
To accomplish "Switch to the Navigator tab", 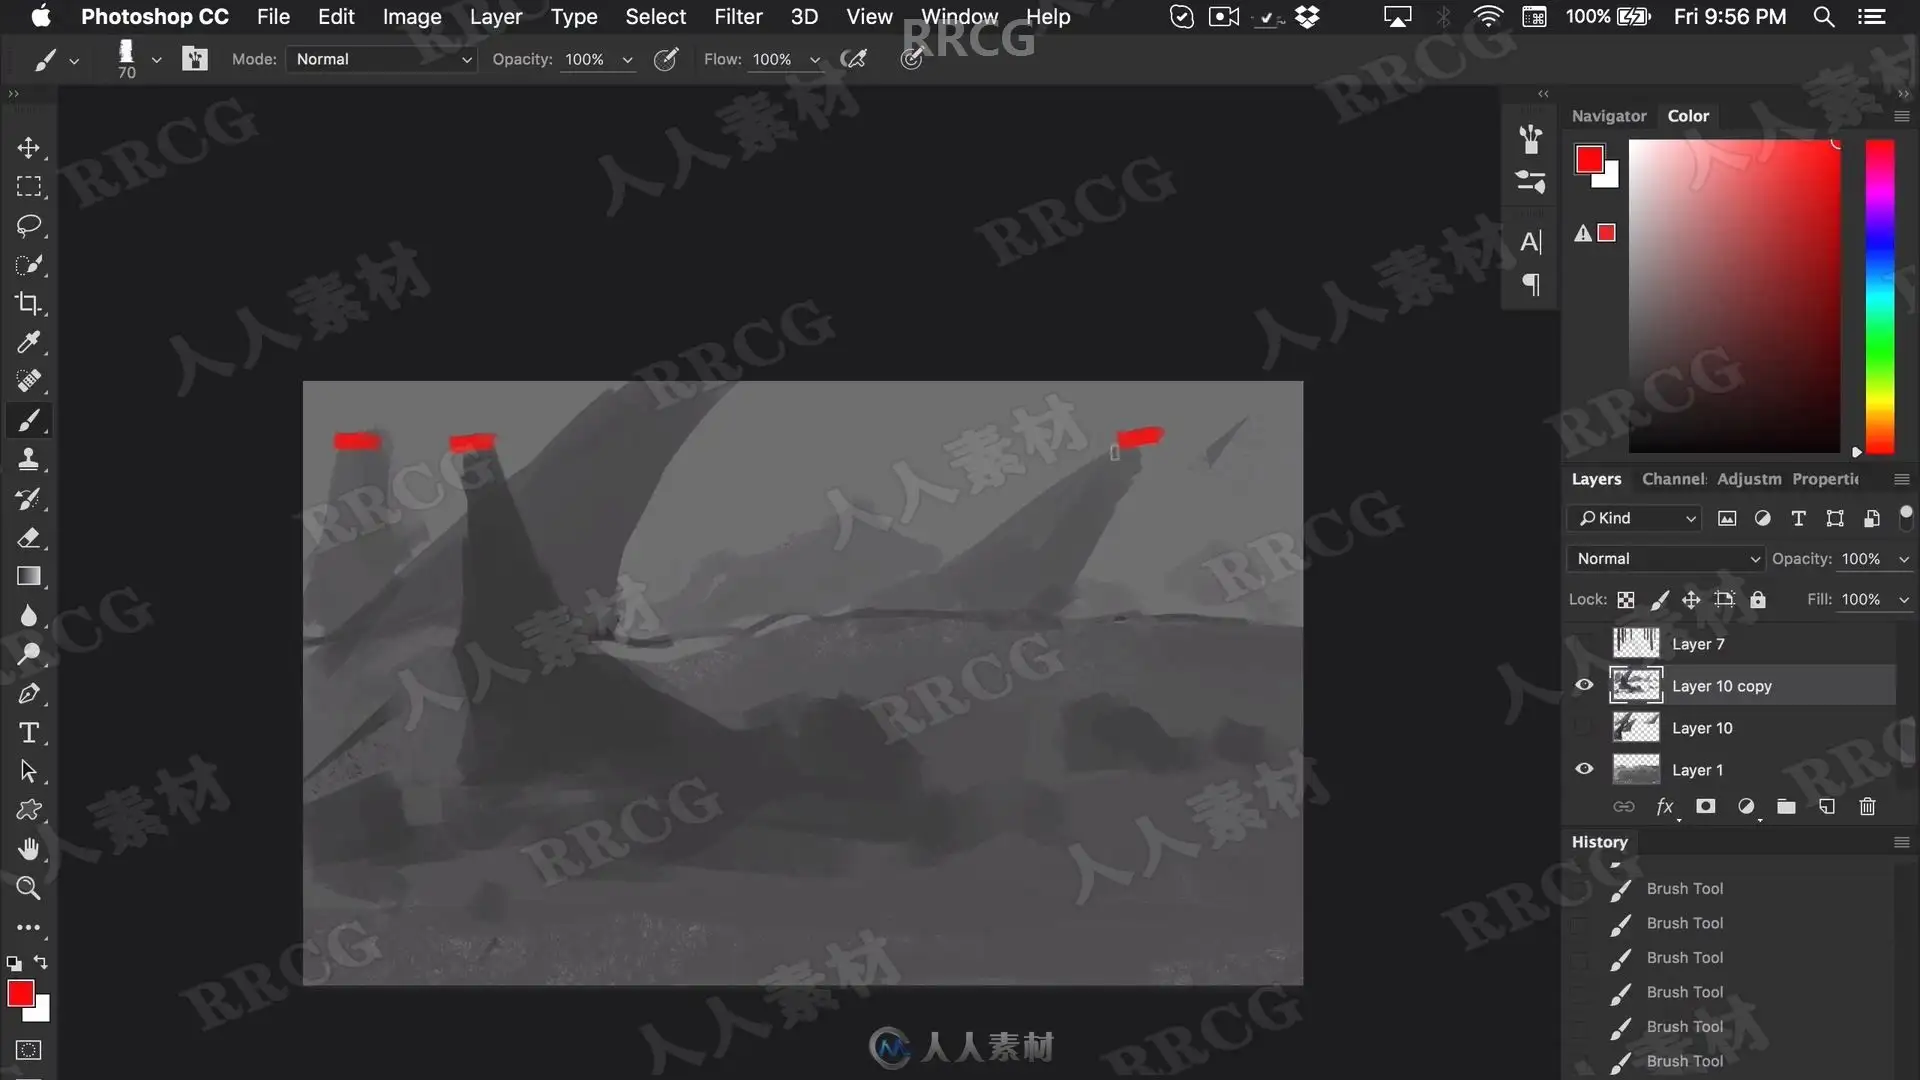I will point(1609,116).
